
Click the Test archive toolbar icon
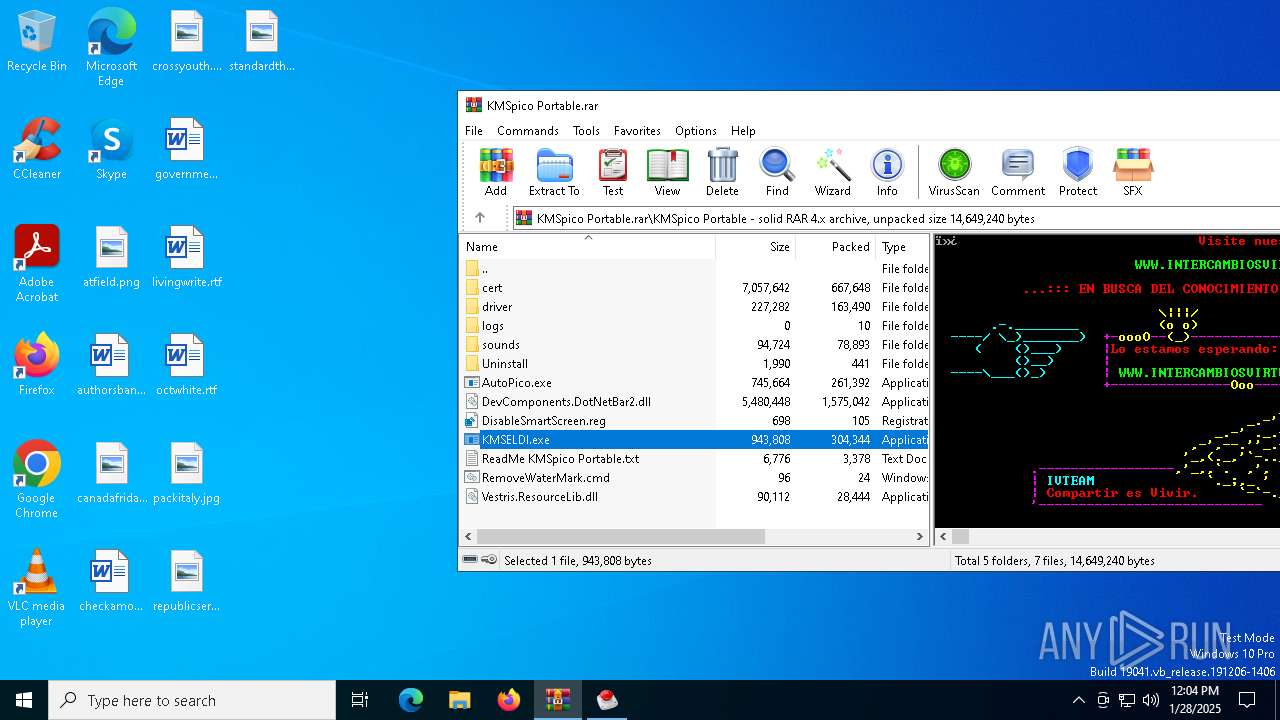[x=613, y=172]
